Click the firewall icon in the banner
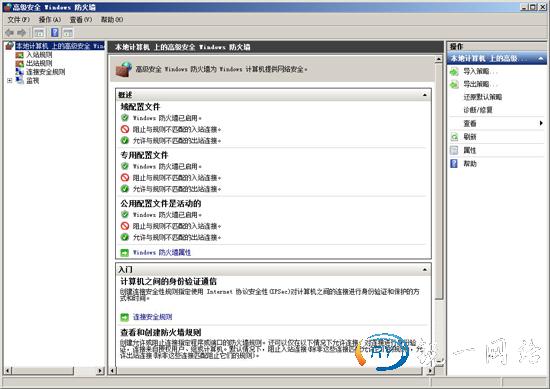This screenshot has width=550, height=389. [x=124, y=69]
